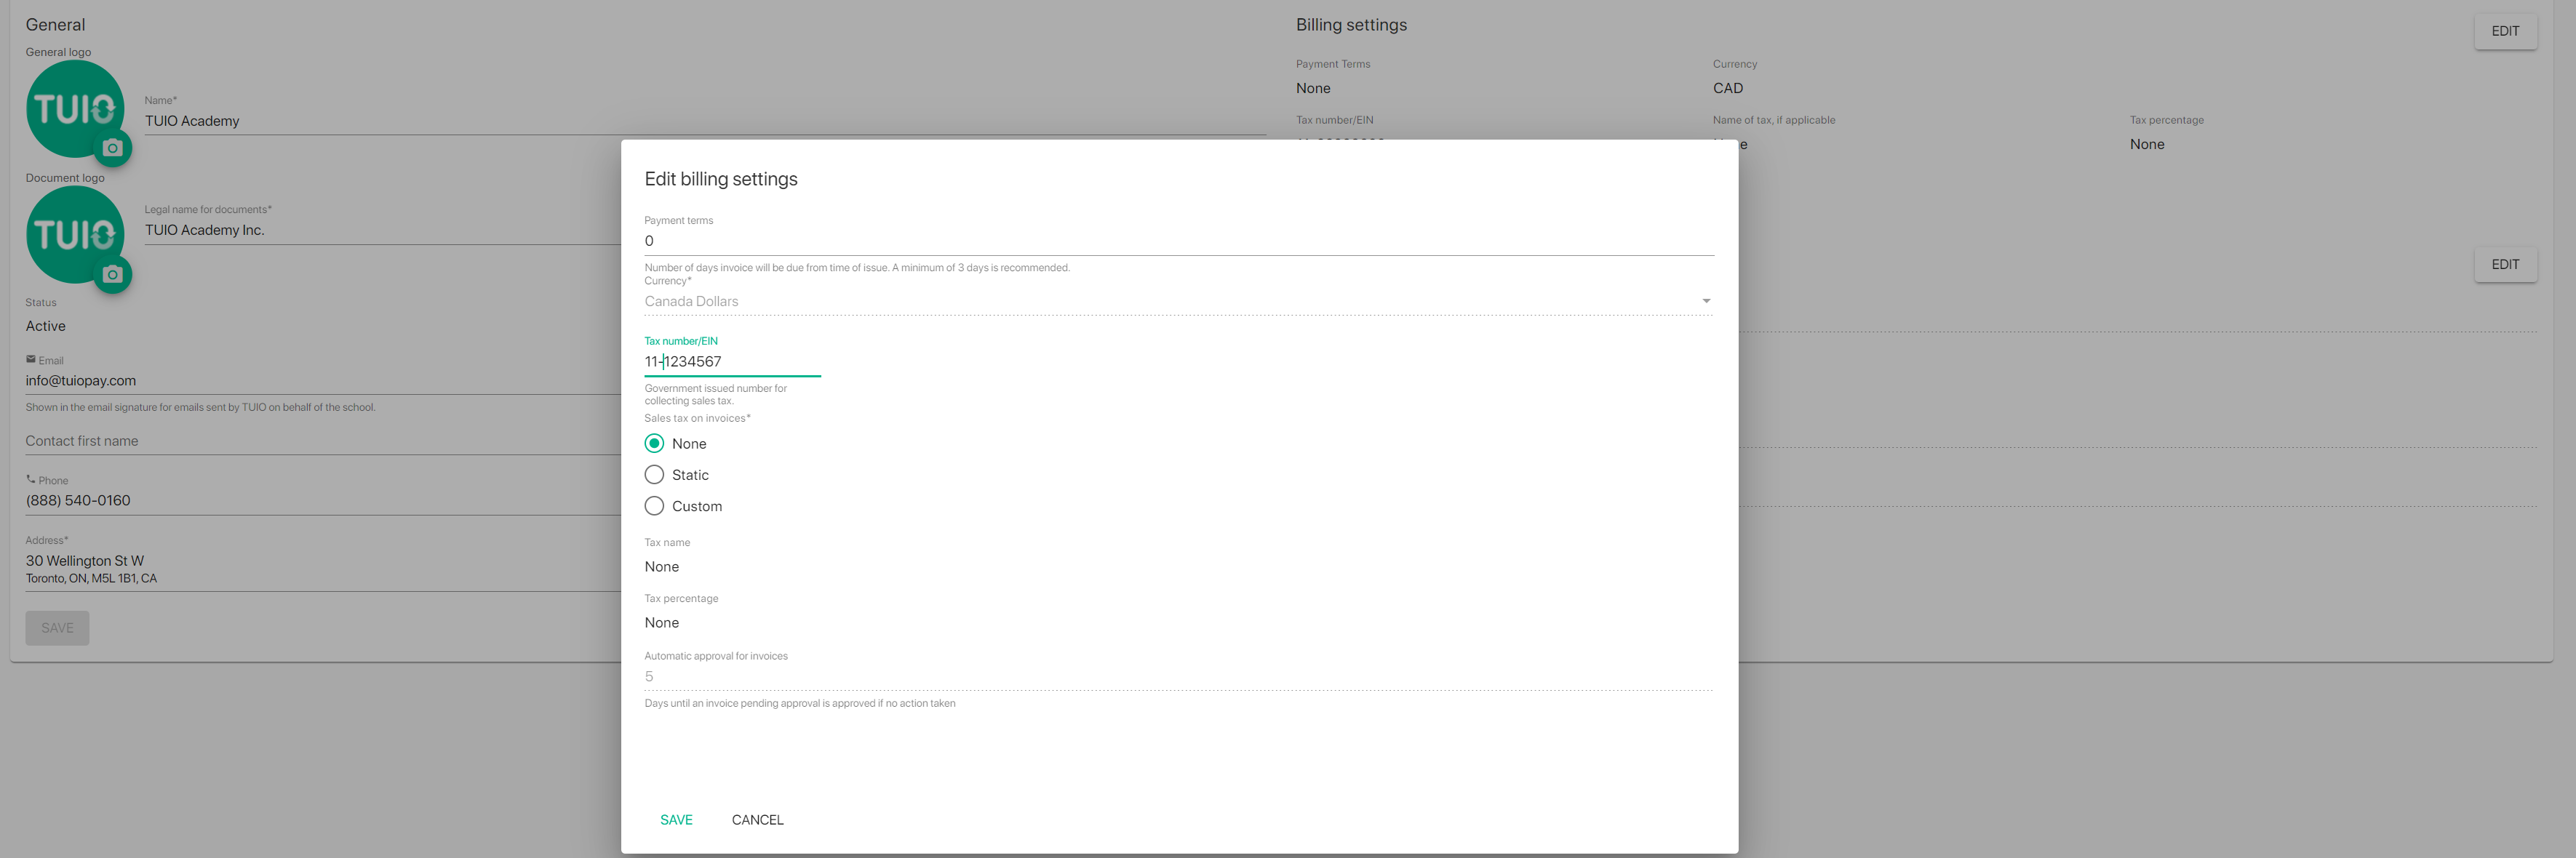Click the Phone field (888) 540-0160
The width and height of the screenshot is (2576, 858).
tap(323, 500)
